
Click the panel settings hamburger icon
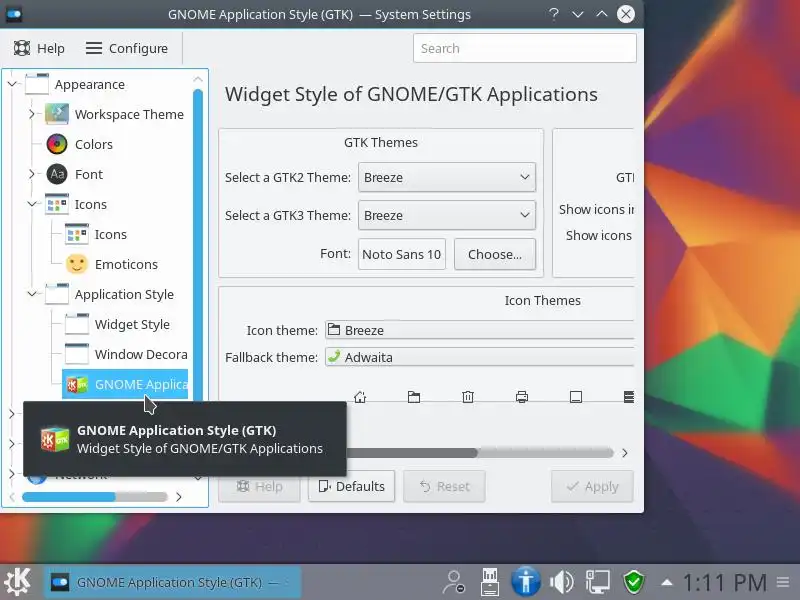[784, 582]
